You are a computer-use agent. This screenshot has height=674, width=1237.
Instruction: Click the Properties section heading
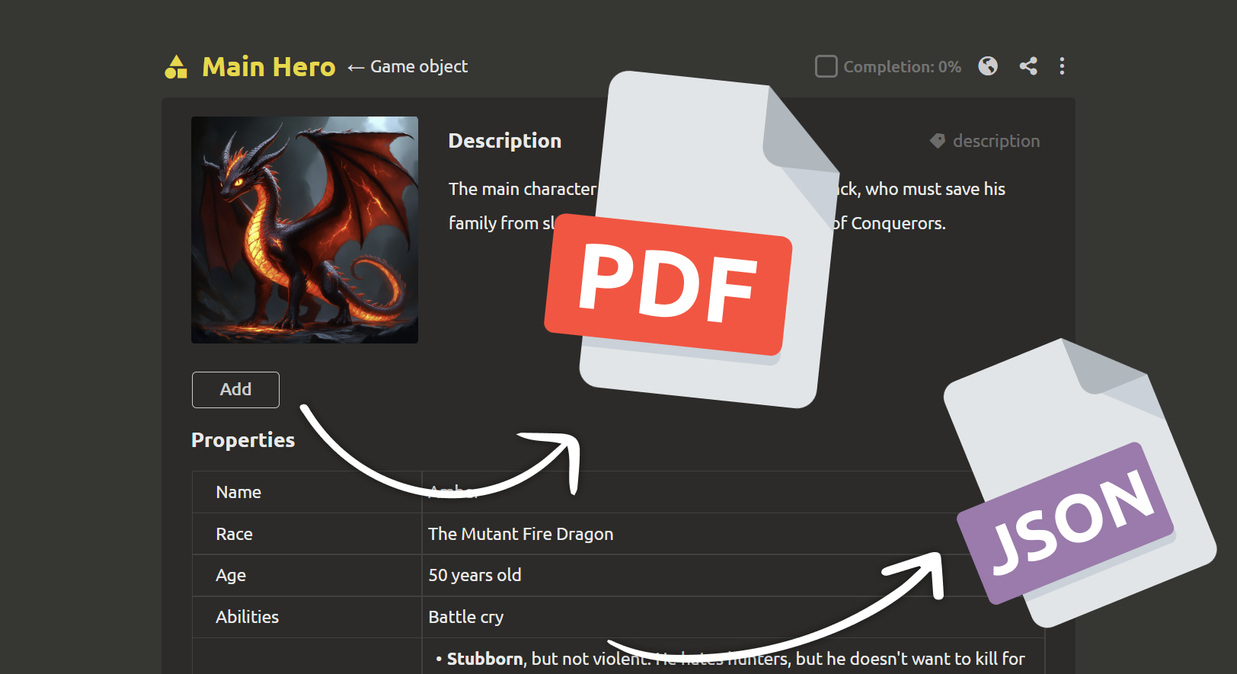point(243,440)
